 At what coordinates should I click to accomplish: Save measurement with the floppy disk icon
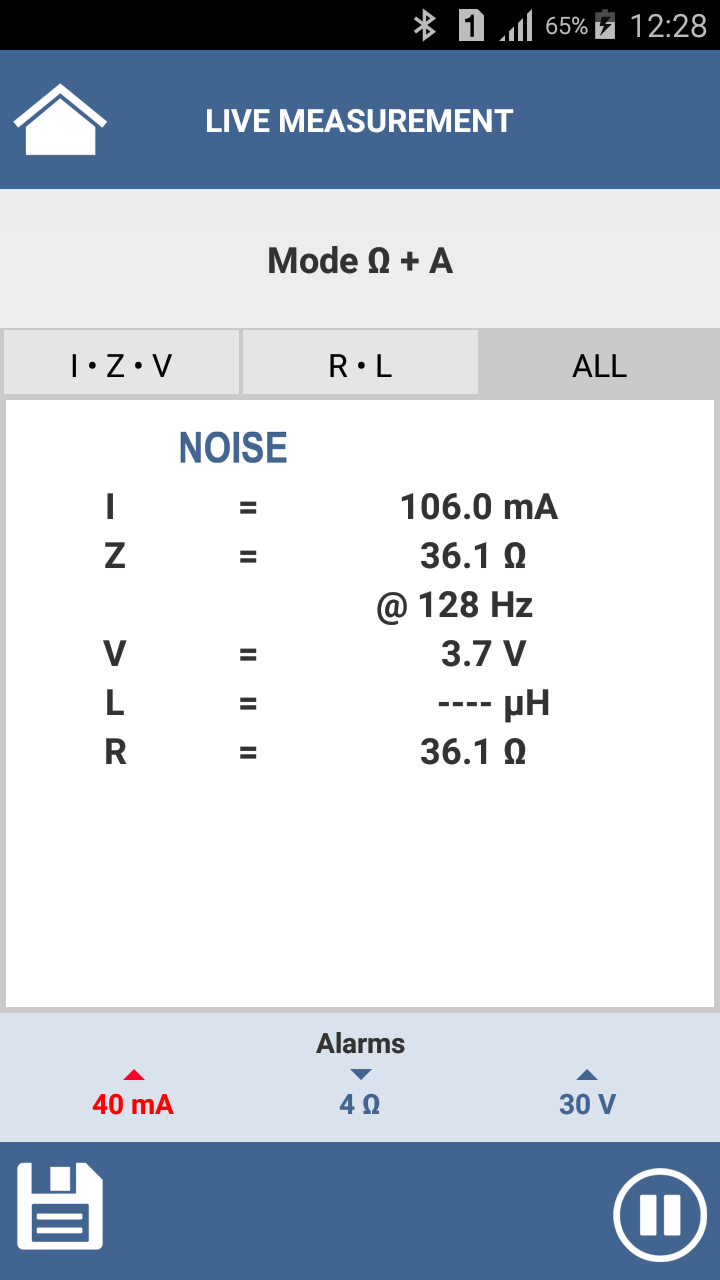tap(60, 1206)
